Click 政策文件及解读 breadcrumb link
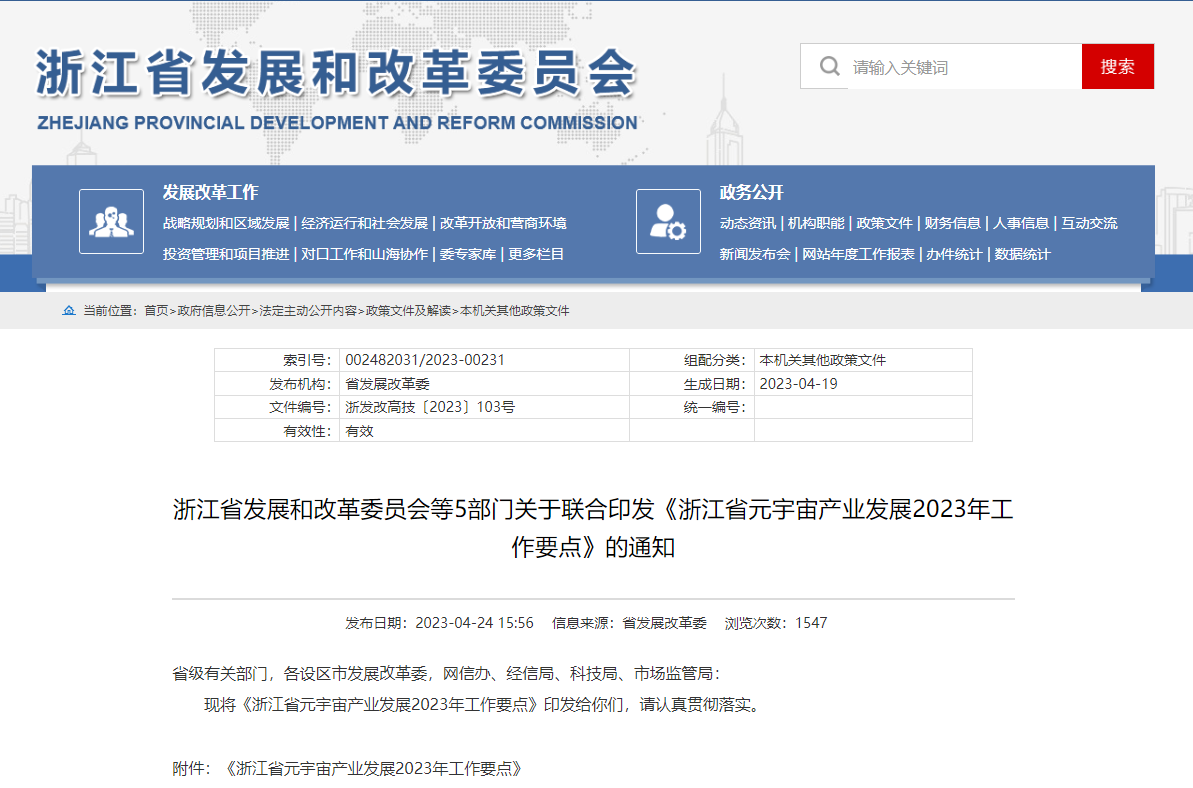 pos(408,311)
